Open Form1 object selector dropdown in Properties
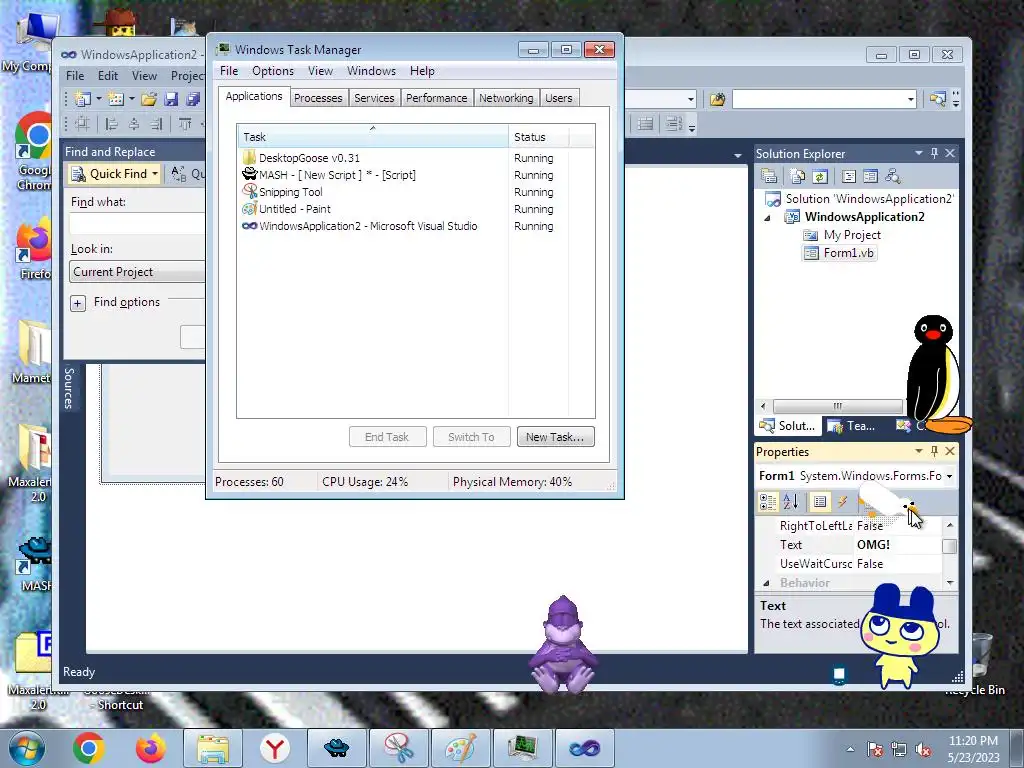The image size is (1024, 768). (x=949, y=476)
